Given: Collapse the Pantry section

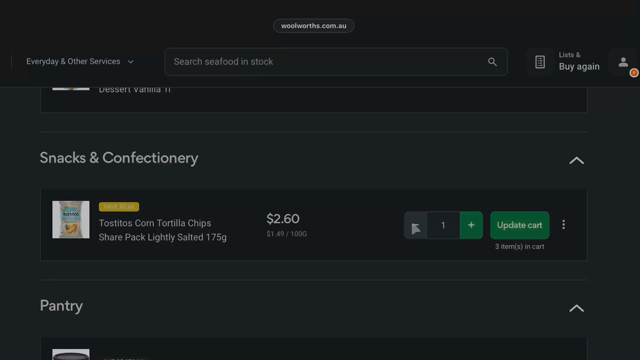Looking at the screenshot, I should click(x=576, y=308).
